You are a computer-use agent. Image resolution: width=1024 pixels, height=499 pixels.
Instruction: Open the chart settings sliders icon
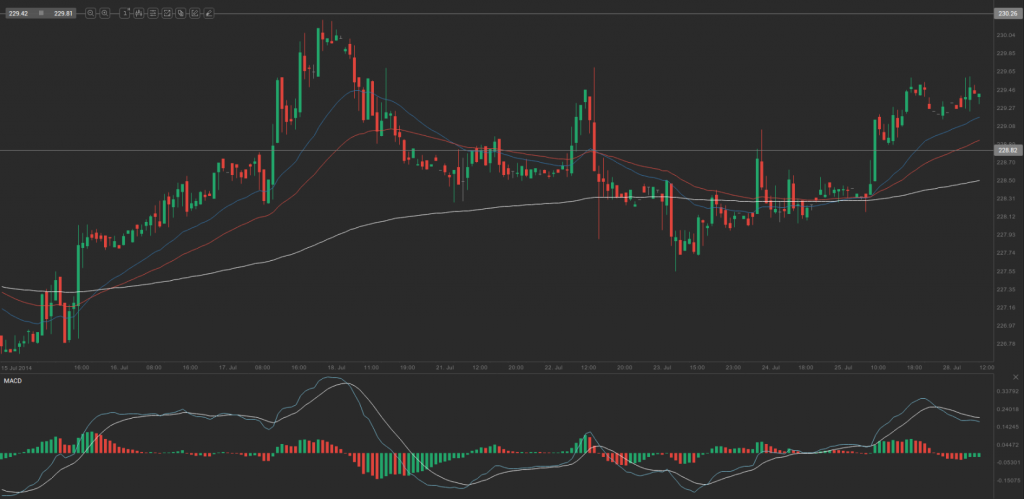click(153, 13)
